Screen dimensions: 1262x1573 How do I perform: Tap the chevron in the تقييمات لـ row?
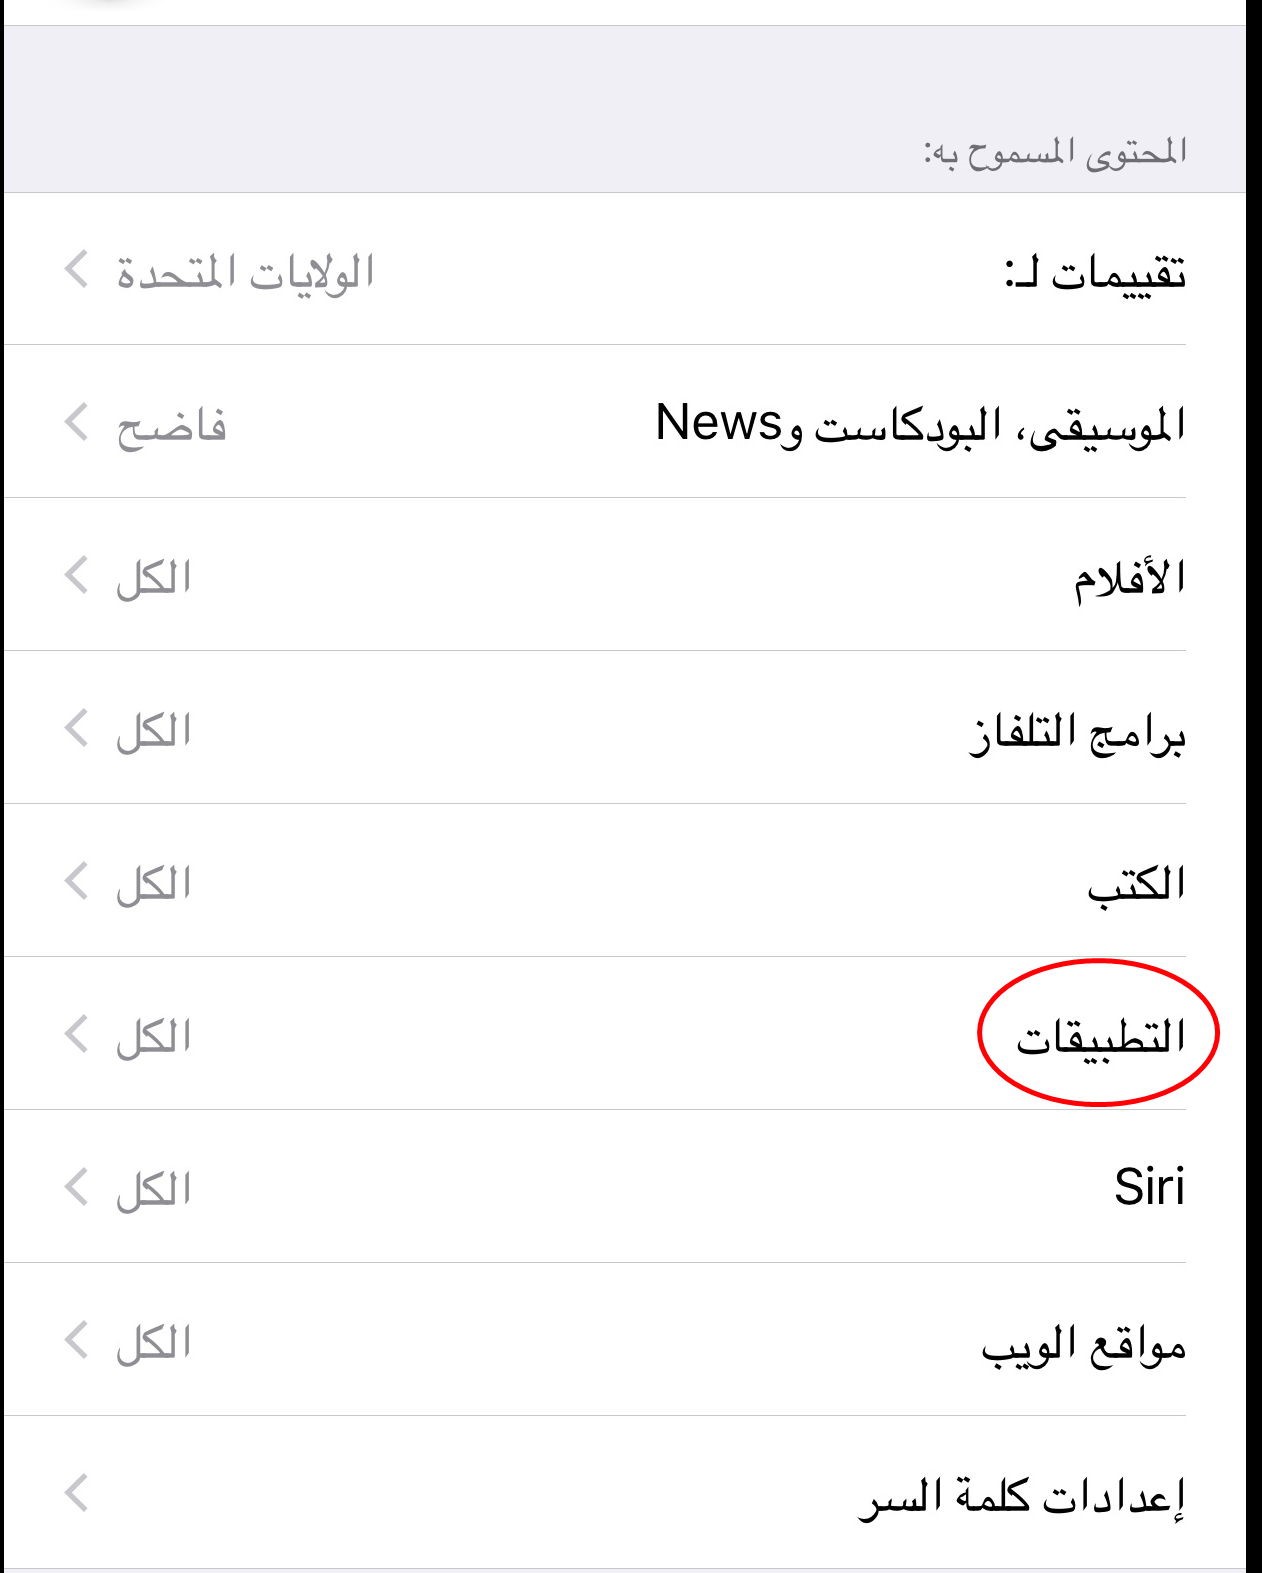tap(77, 269)
